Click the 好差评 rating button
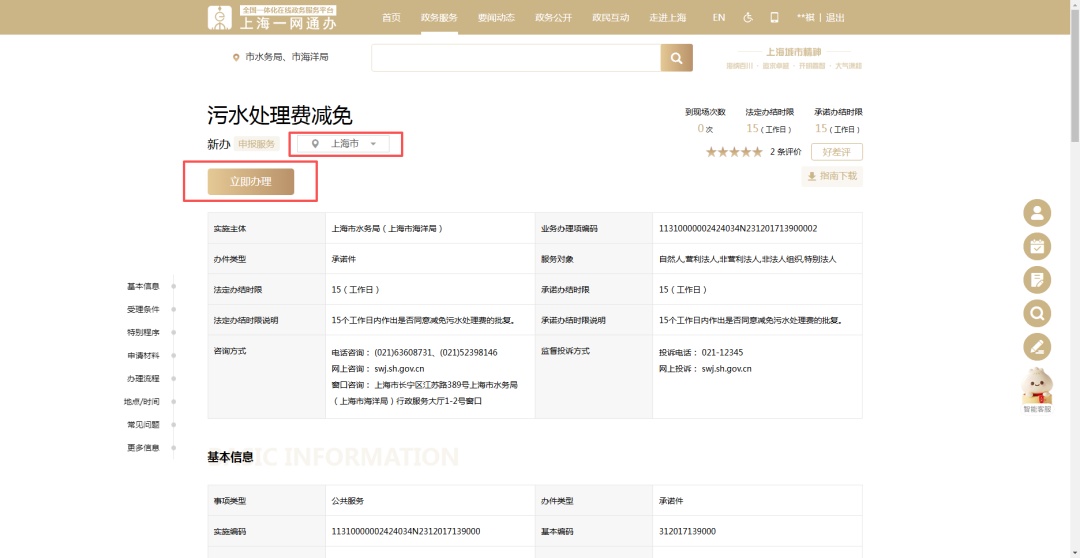 tap(836, 152)
